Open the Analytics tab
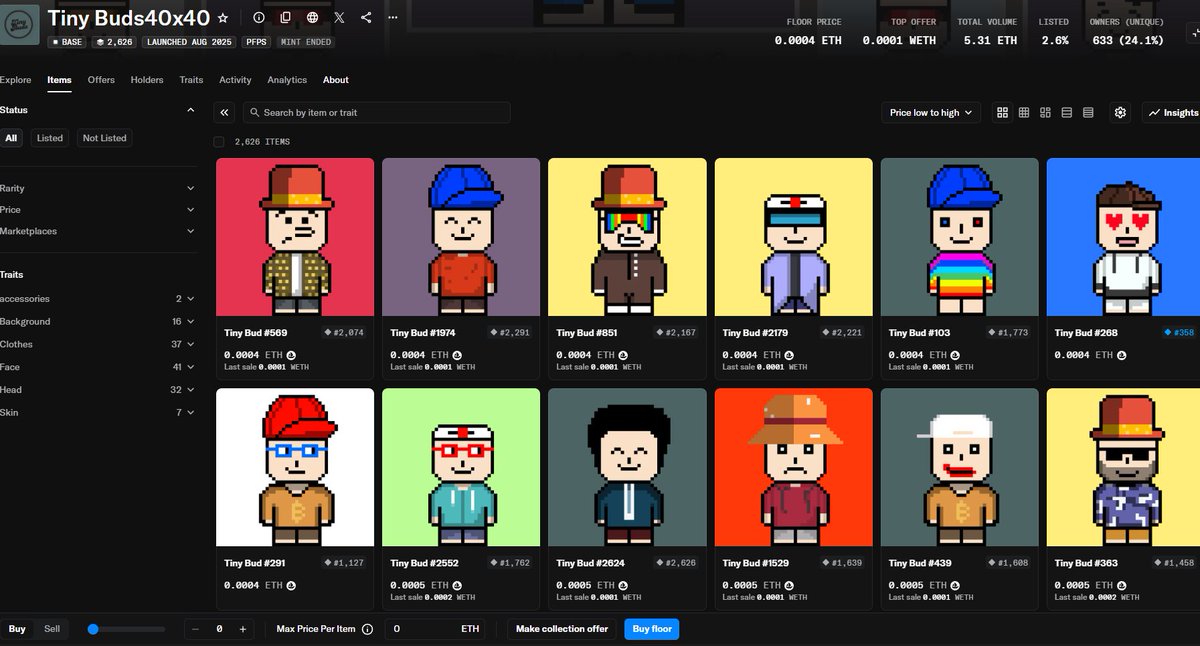 click(x=287, y=80)
